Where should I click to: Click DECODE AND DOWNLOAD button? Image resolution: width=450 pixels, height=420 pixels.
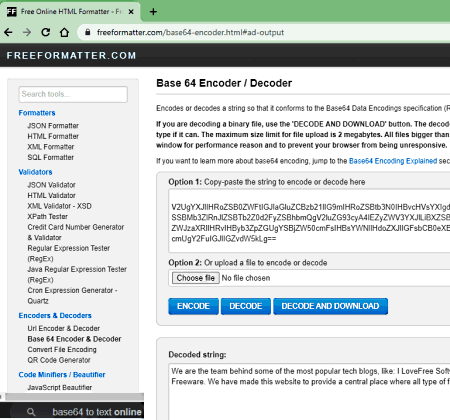click(330, 306)
